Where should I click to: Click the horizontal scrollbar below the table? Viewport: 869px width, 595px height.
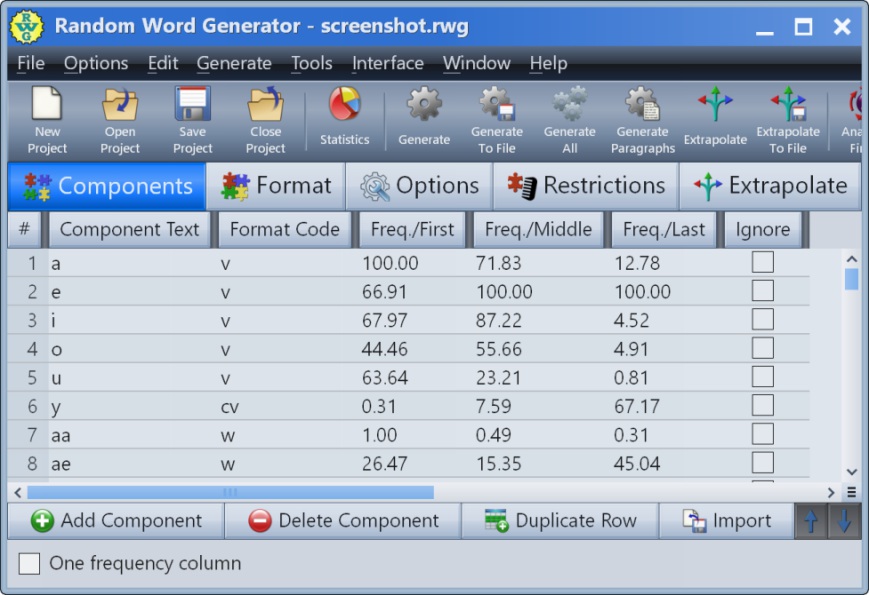tap(230, 492)
